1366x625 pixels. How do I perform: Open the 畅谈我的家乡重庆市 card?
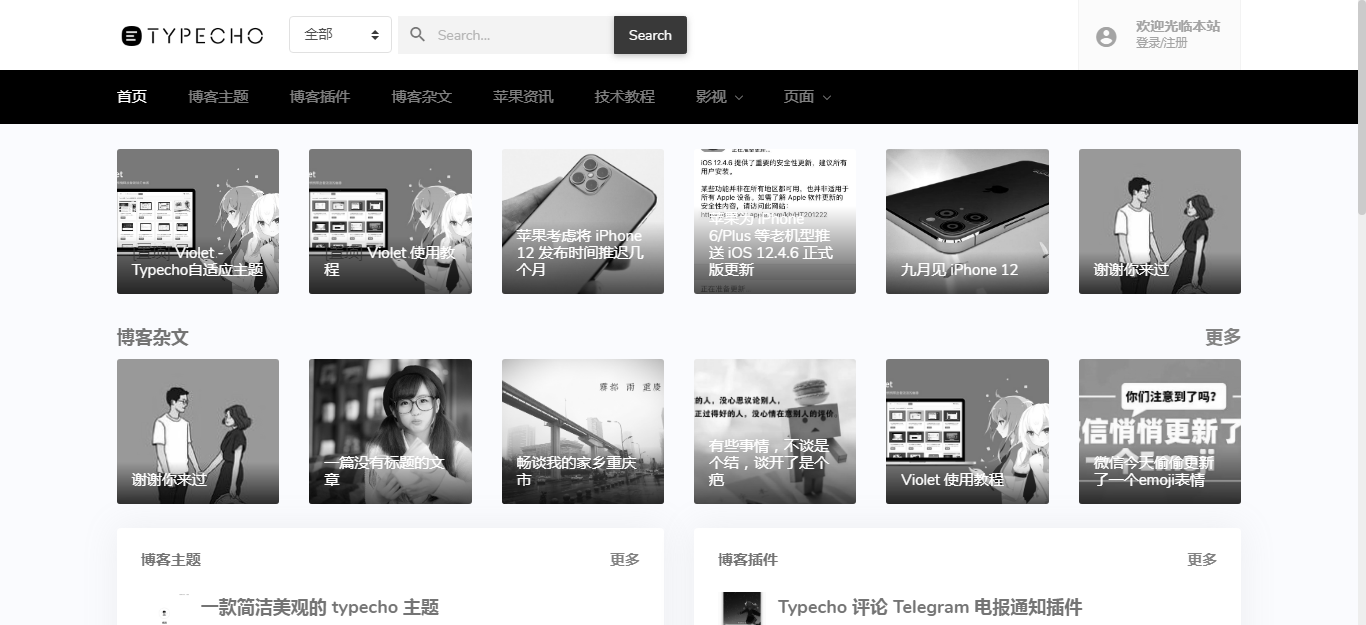583,431
